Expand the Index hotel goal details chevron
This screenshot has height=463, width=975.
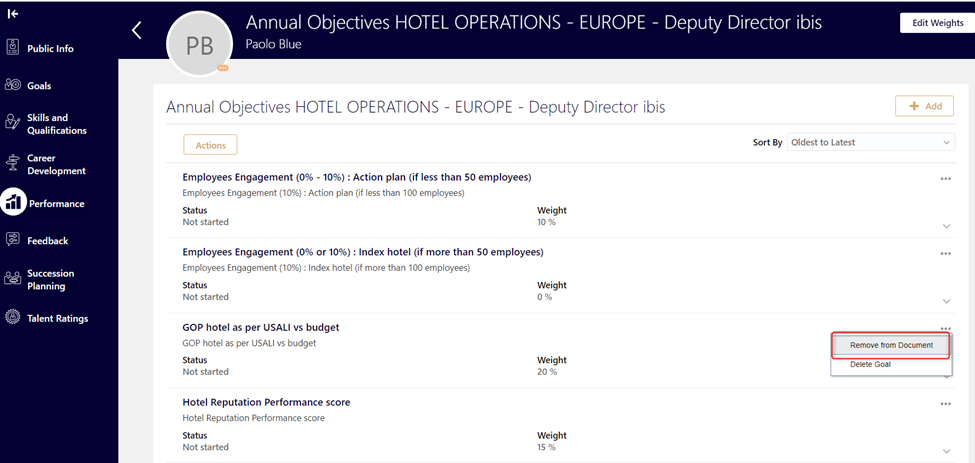pyautogui.click(x=946, y=301)
